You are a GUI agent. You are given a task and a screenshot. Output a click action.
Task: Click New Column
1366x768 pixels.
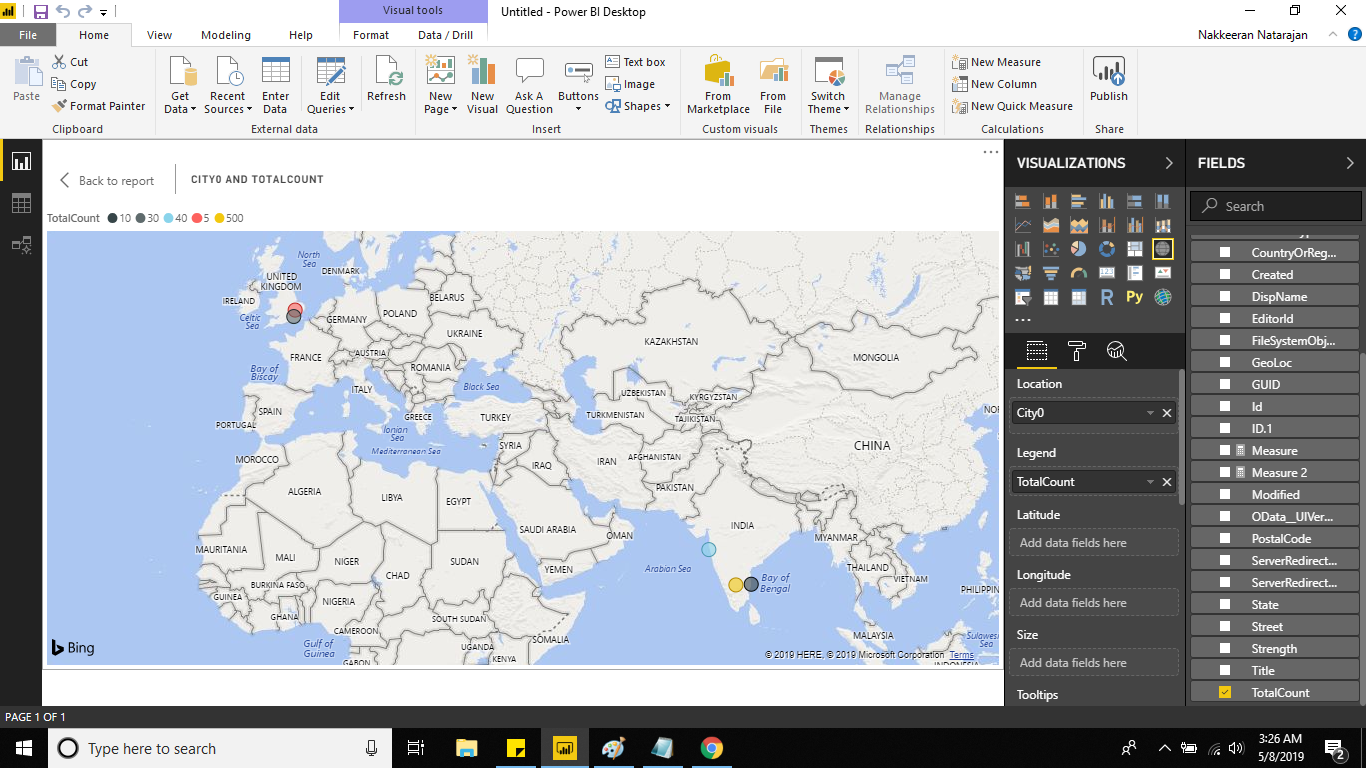pos(994,84)
